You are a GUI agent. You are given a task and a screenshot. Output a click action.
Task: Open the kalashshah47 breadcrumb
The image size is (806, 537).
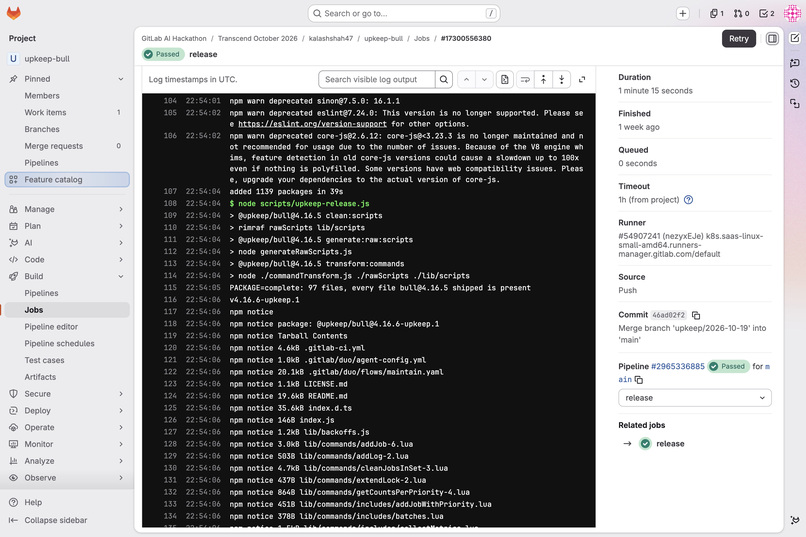(x=331, y=39)
